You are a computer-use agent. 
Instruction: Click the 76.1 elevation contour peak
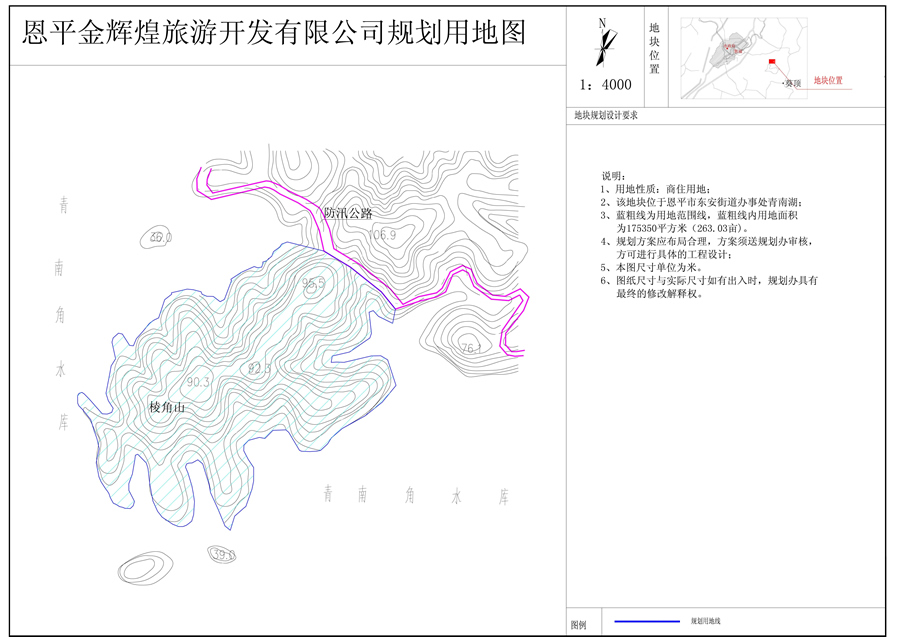click(471, 348)
